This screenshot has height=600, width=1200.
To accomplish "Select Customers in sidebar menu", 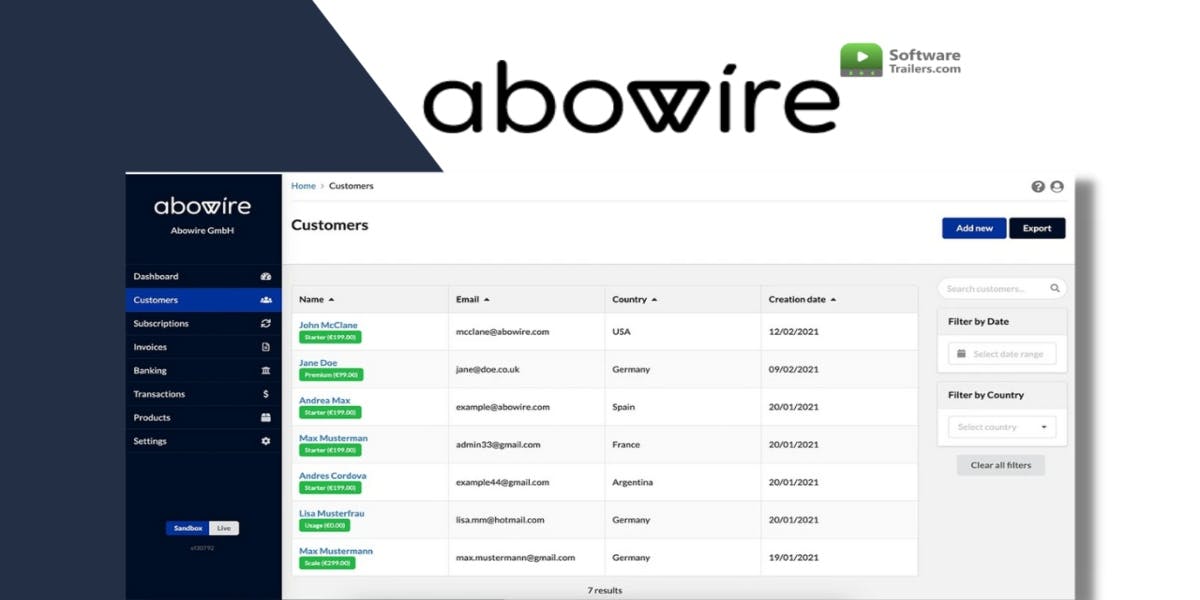I will (x=203, y=300).
